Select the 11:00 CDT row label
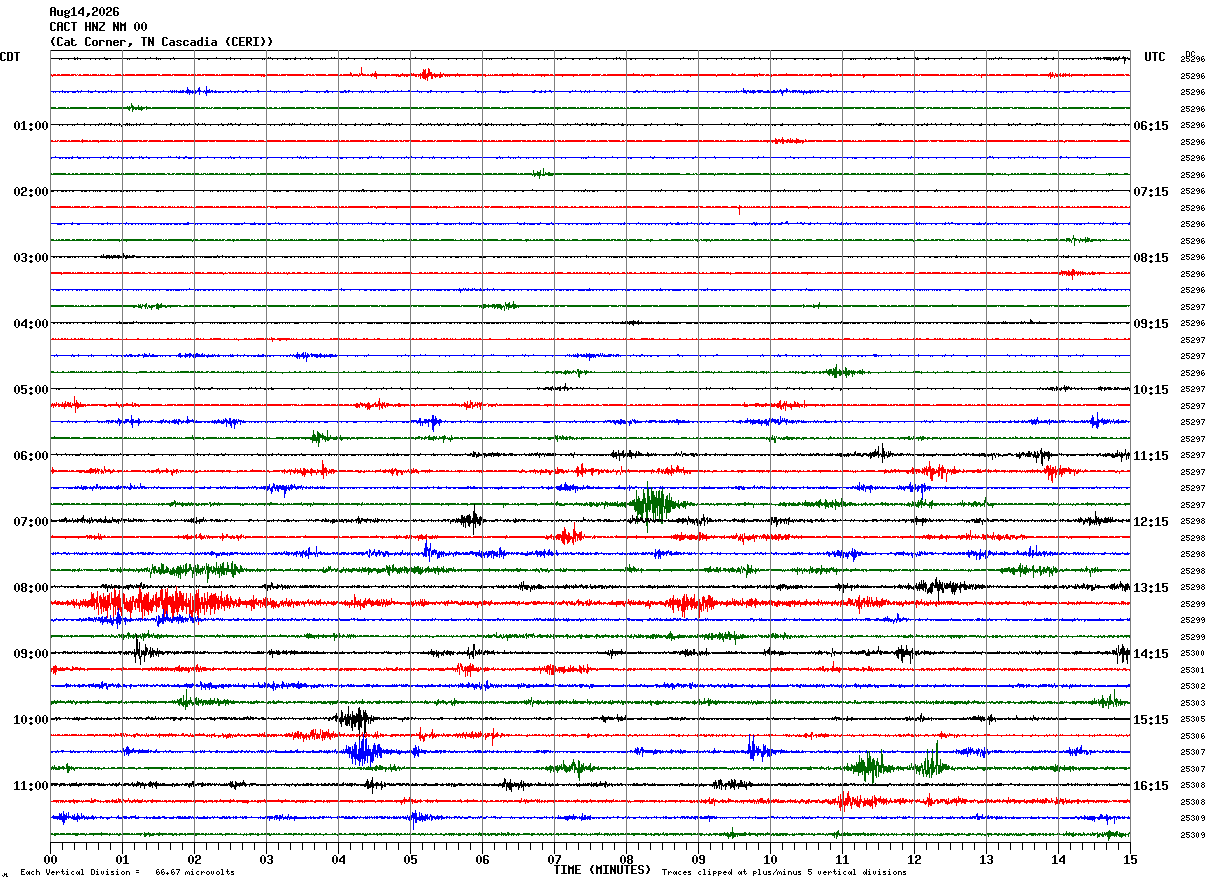 click(31, 786)
